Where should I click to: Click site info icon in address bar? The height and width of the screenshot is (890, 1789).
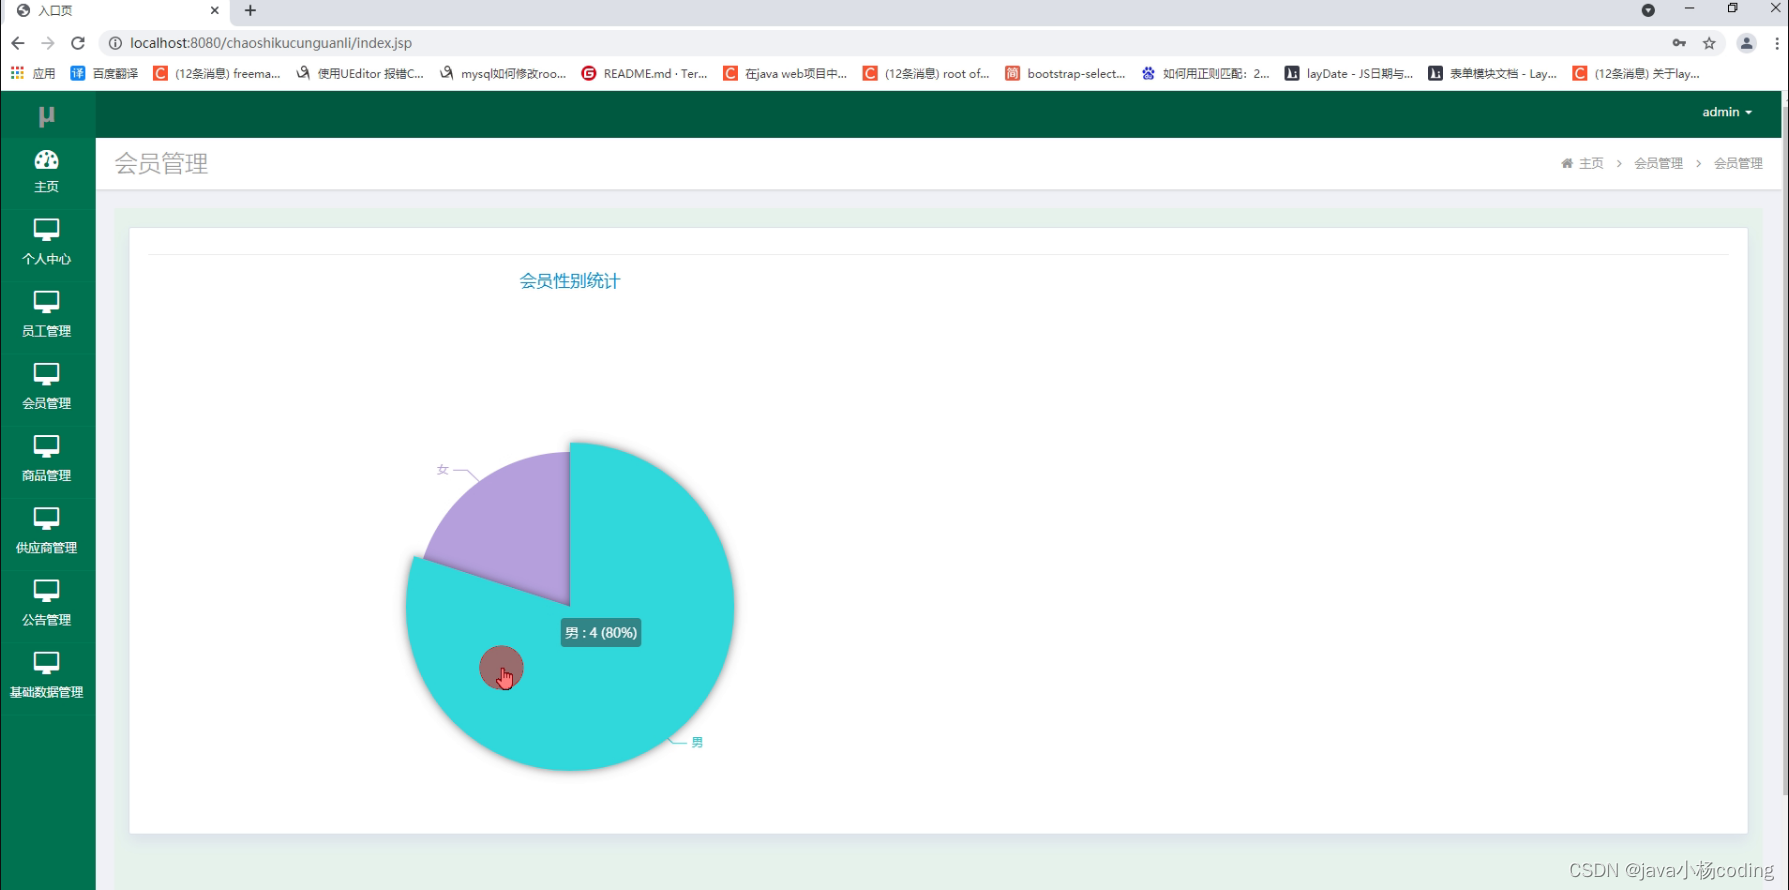point(115,43)
